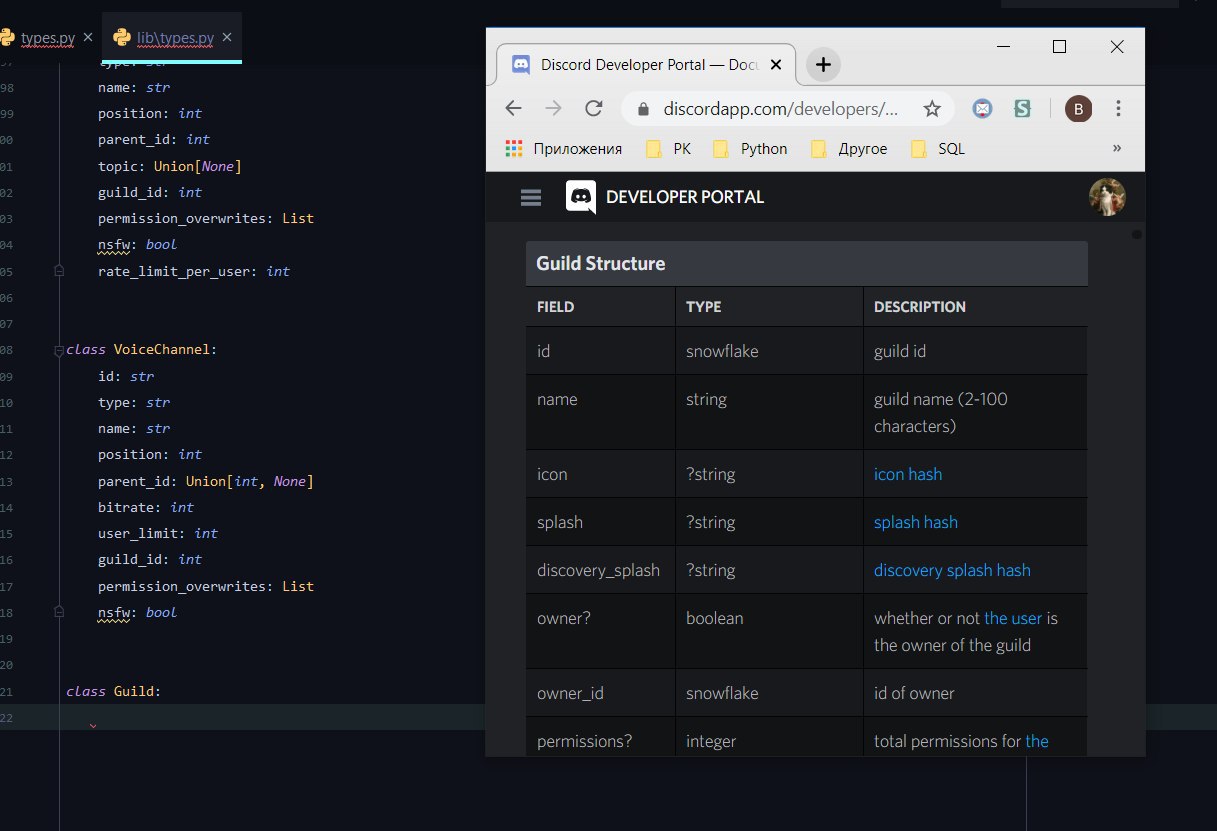Click the parent_id: Union[int, None] line
1217x831 pixels.
(x=206, y=481)
